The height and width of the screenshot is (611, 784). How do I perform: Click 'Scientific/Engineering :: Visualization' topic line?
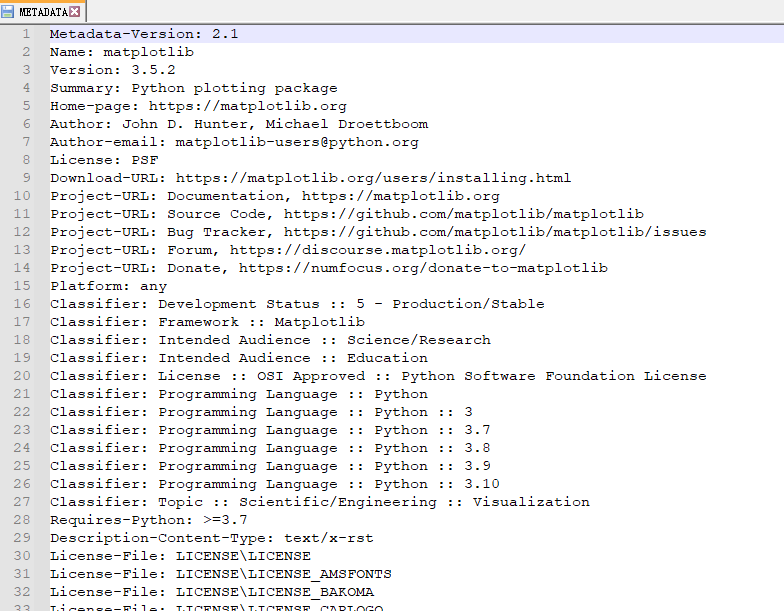(x=320, y=502)
